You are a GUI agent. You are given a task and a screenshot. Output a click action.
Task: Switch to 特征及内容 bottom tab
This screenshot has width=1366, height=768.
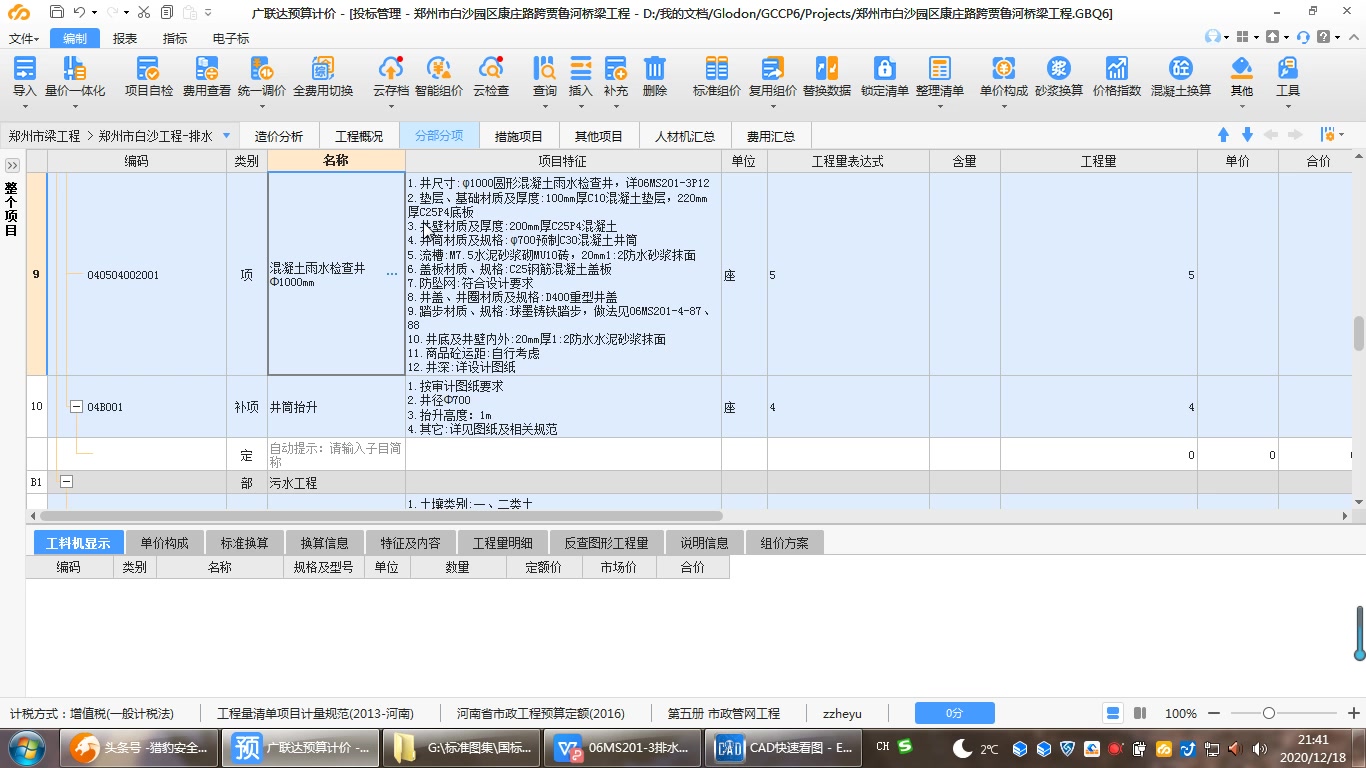tap(410, 543)
